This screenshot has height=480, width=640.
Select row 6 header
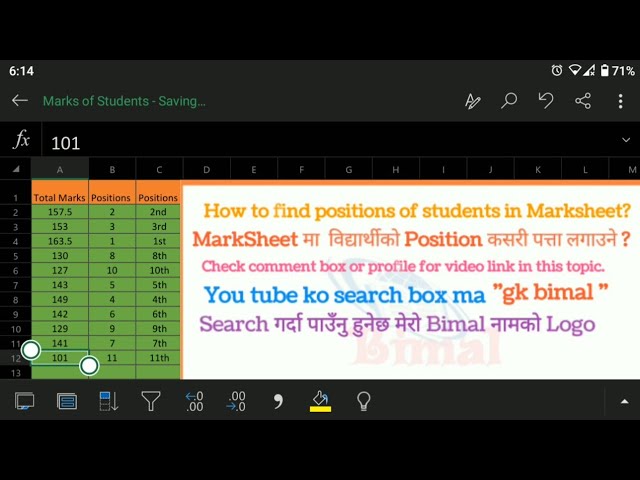tap(16, 271)
